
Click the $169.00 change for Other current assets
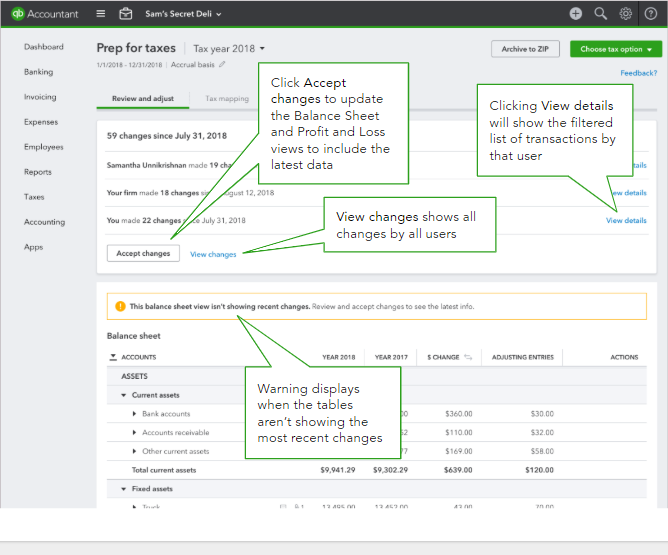click(459, 451)
